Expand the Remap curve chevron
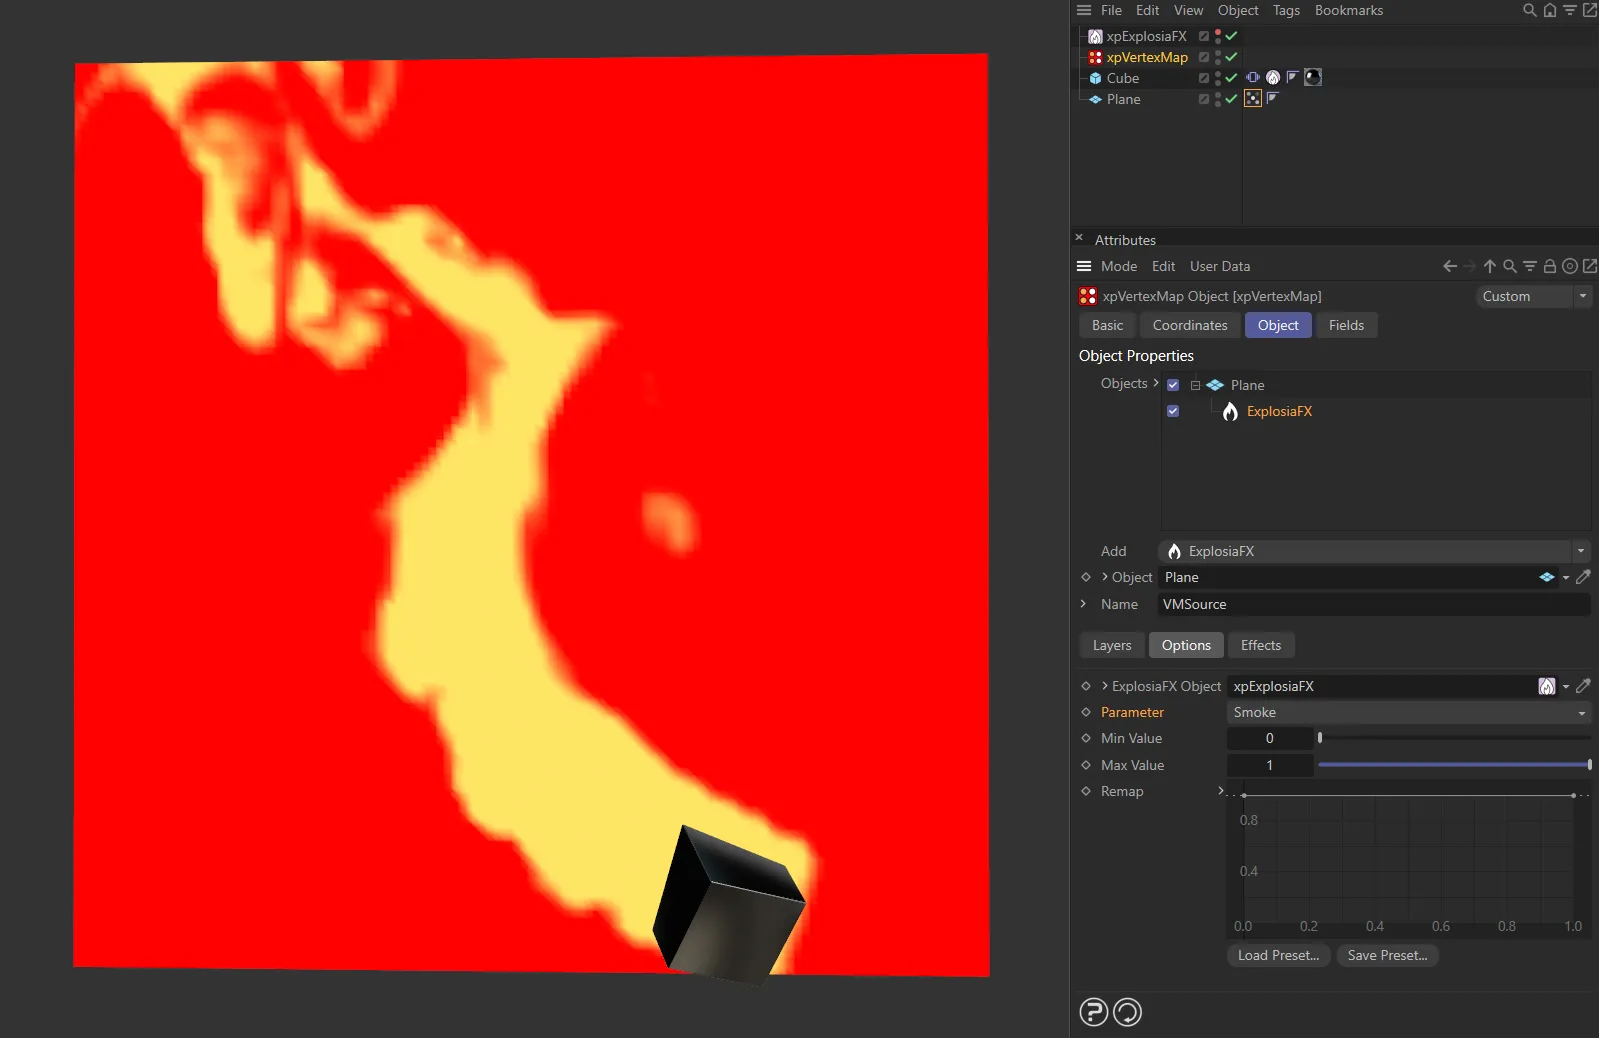Image resolution: width=1599 pixels, height=1038 pixels. click(1221, 791)
